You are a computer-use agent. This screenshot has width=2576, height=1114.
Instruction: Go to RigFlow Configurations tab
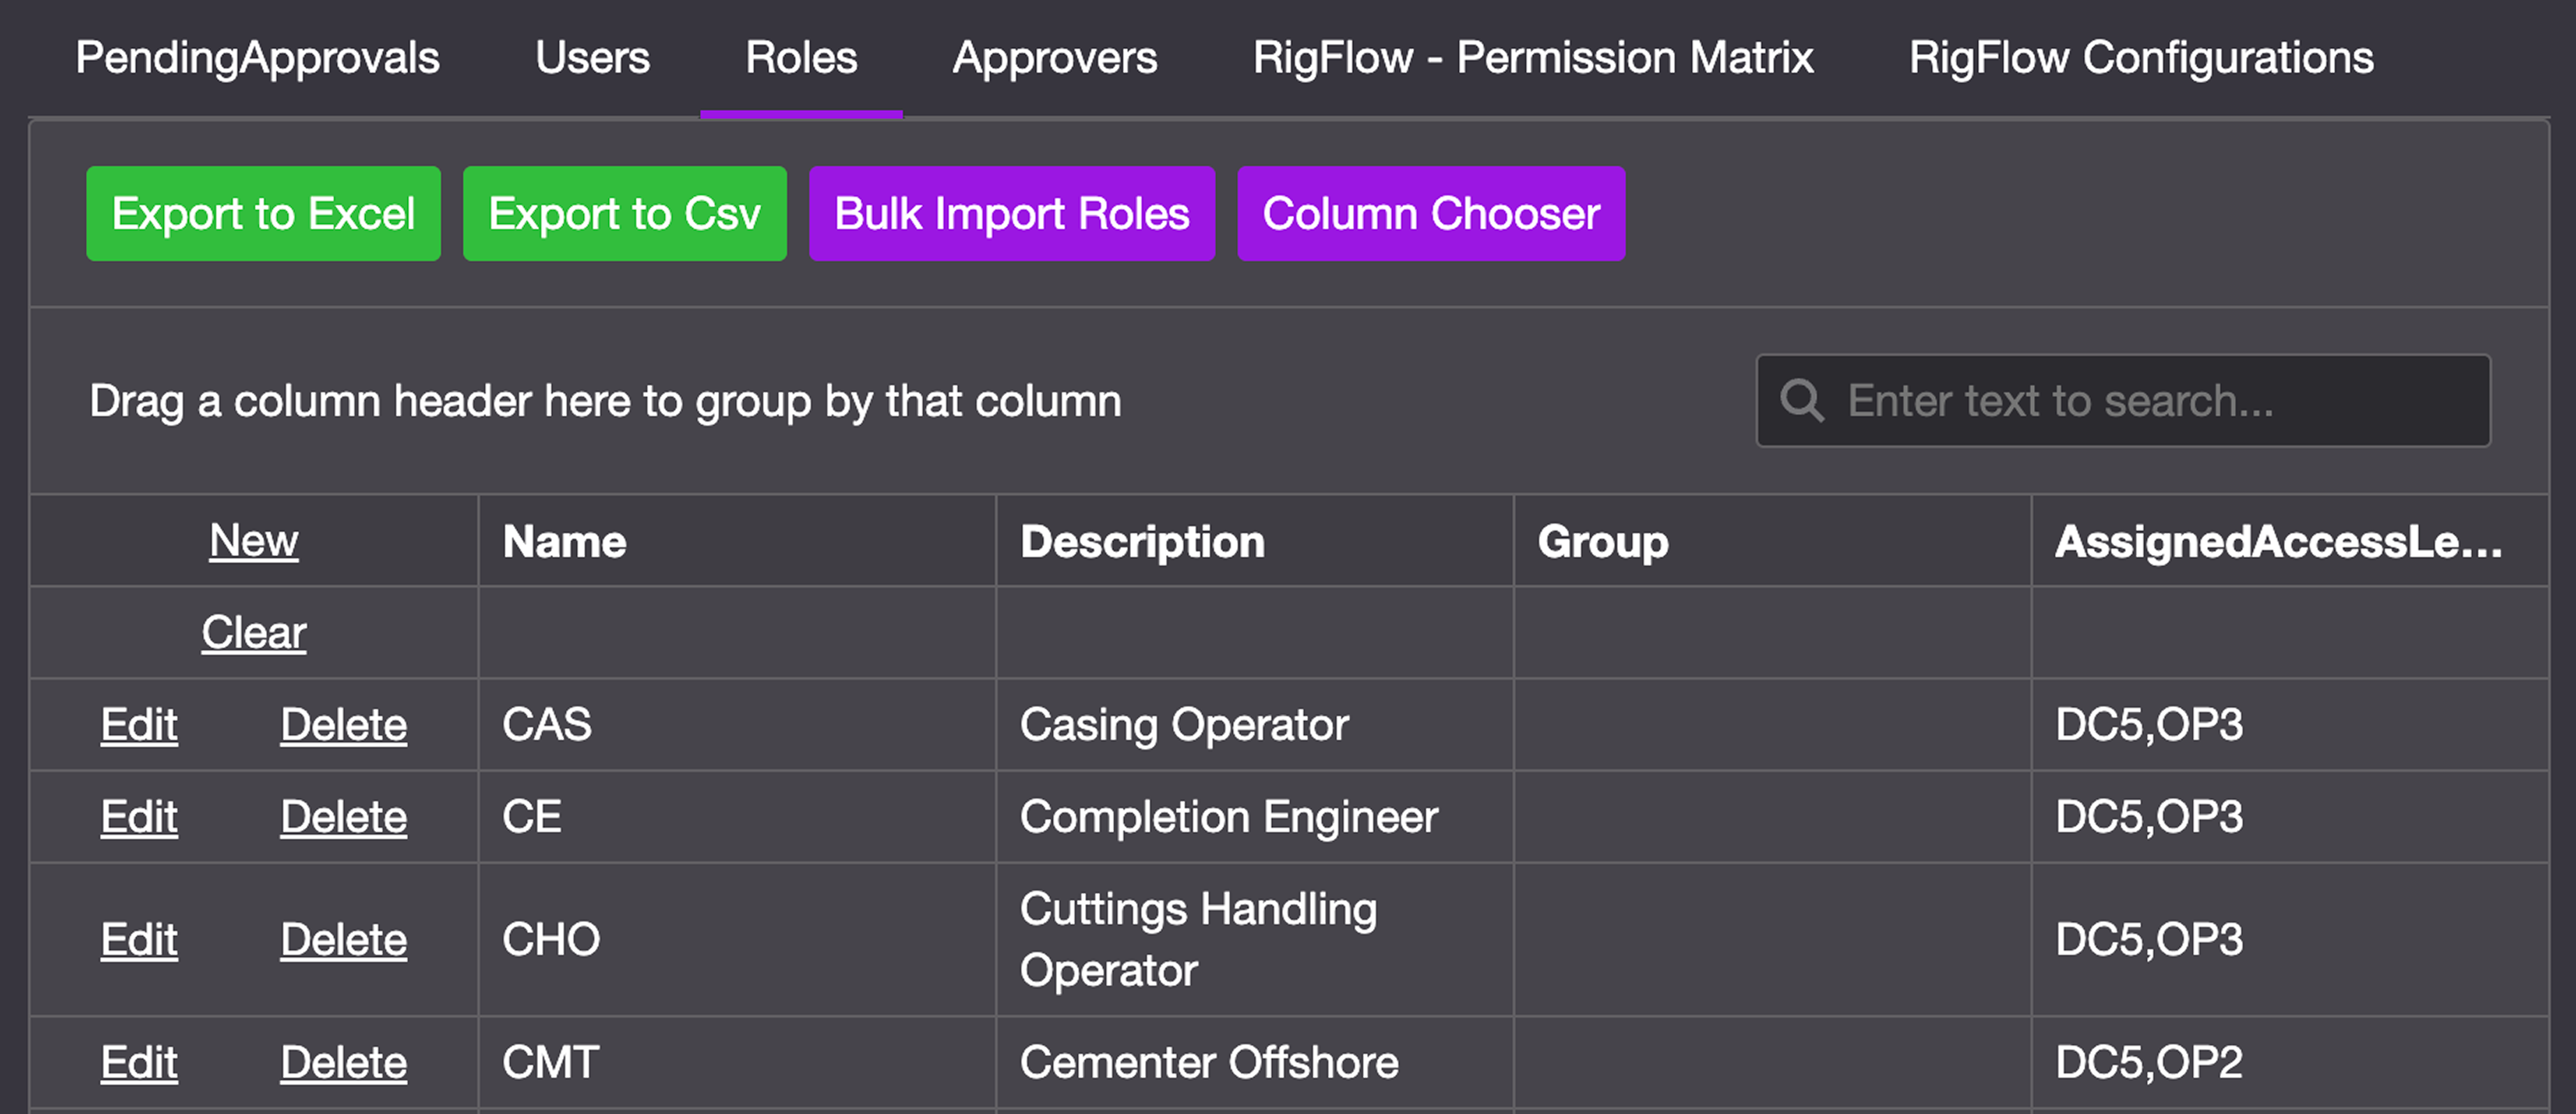[x=2140, y=58]
